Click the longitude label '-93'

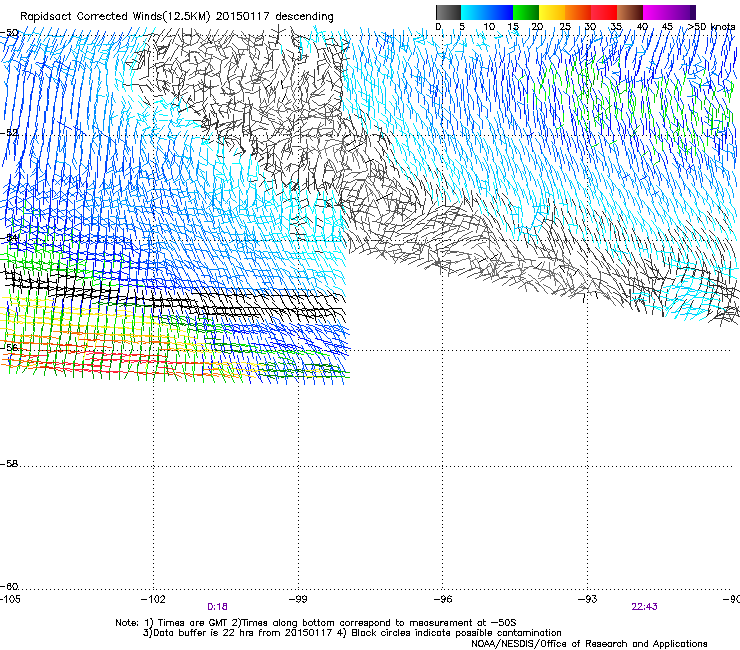588,599
